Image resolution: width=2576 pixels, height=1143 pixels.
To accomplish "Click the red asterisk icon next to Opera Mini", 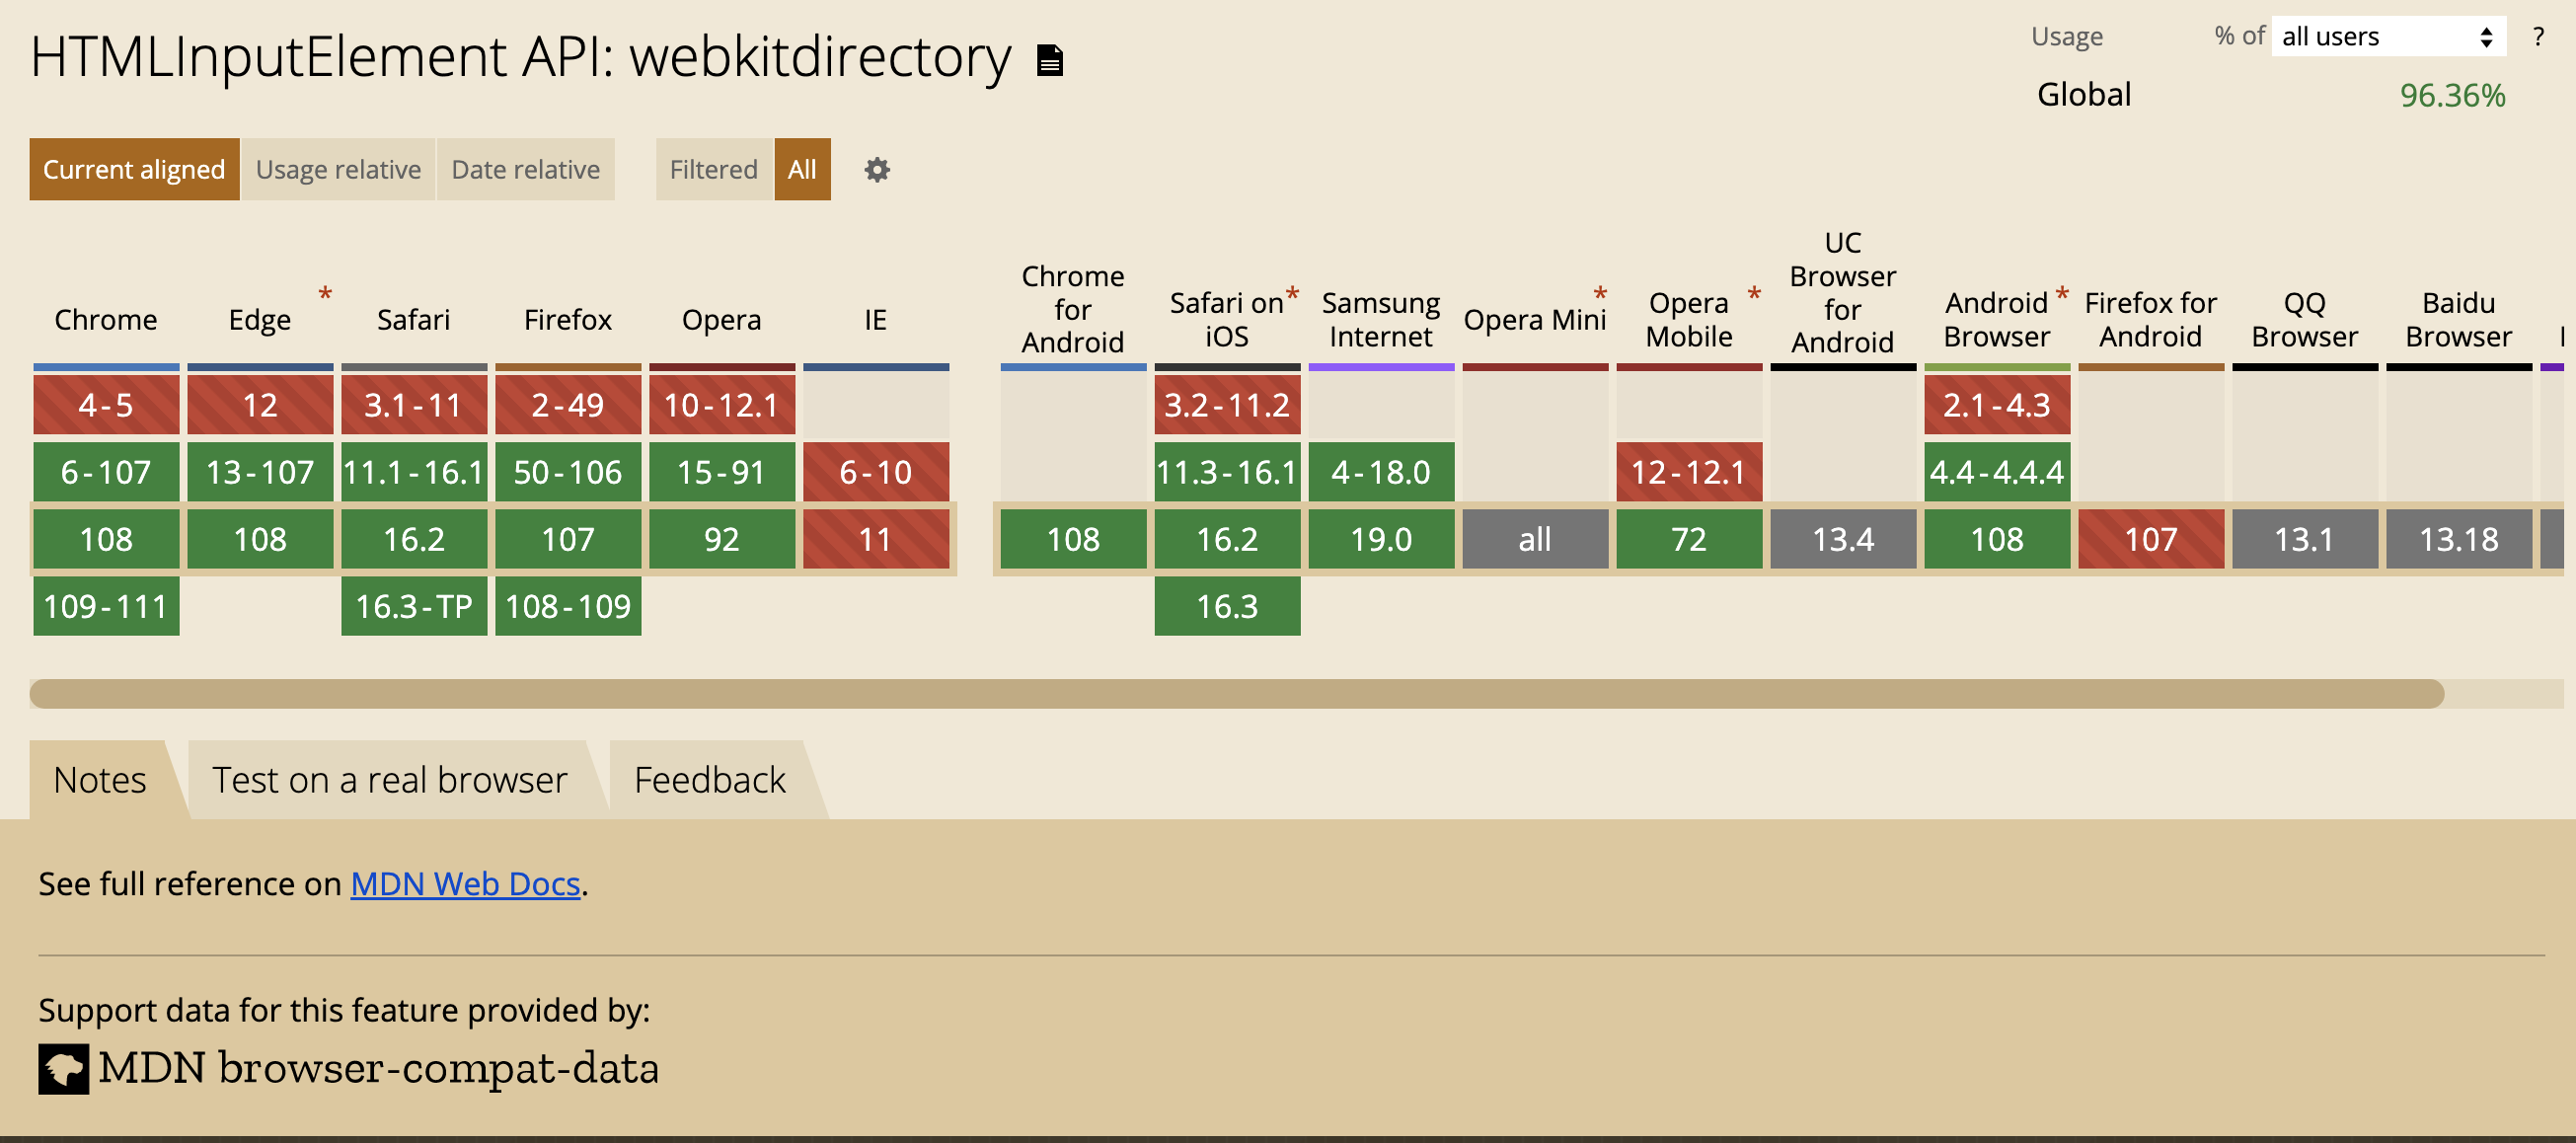I will point(1600,290).
